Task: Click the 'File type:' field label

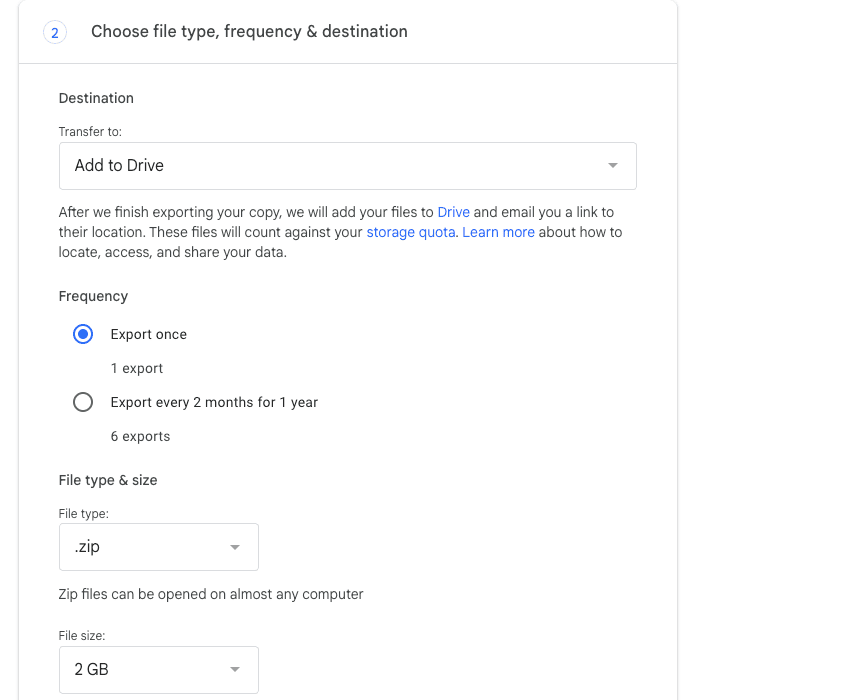Action: 83,513
